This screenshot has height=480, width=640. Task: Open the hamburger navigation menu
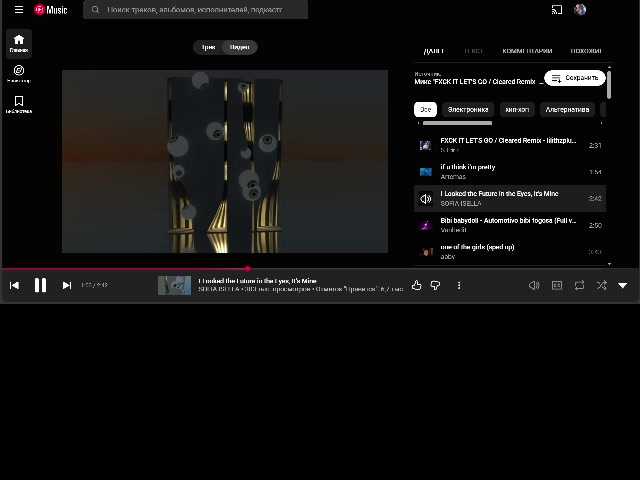19,9
